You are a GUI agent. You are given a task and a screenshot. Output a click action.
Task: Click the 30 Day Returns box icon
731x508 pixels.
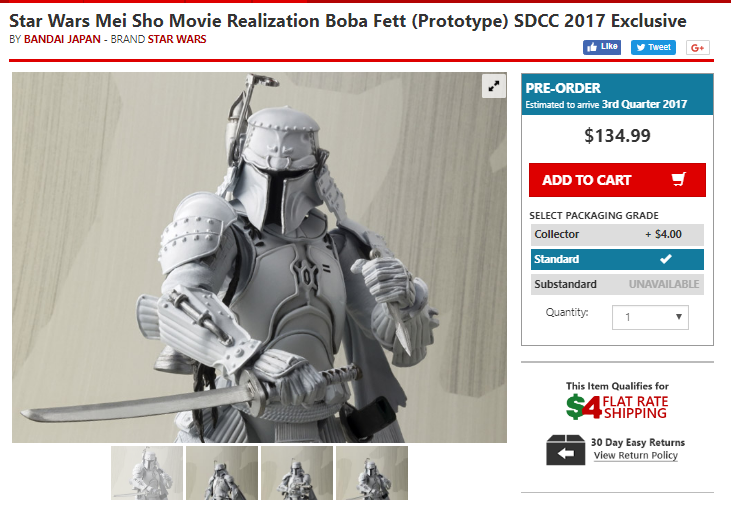(565, 450)
